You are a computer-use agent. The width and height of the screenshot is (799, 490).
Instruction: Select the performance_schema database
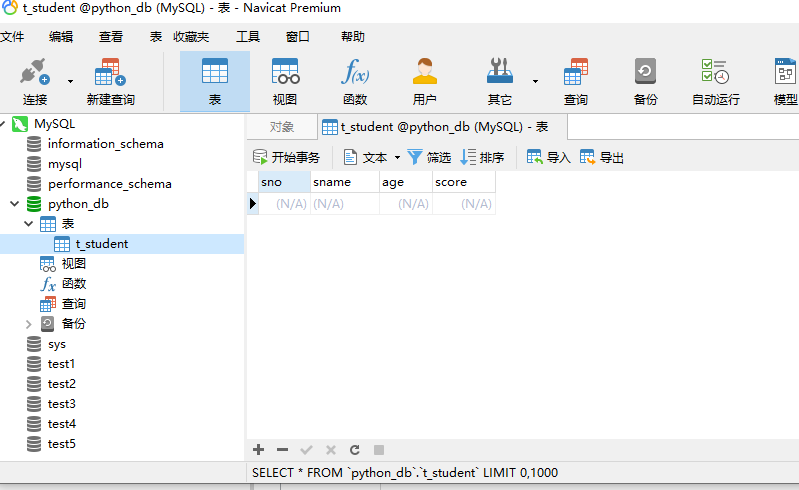[x=110, y=184]
